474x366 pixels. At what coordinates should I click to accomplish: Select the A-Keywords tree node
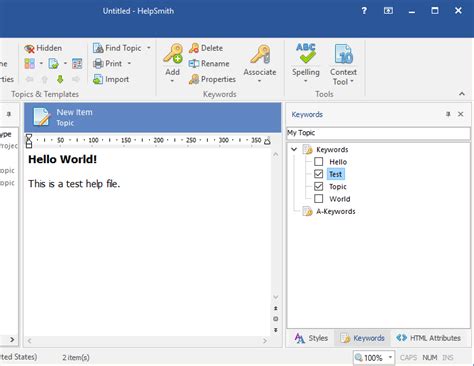point(336,211)
